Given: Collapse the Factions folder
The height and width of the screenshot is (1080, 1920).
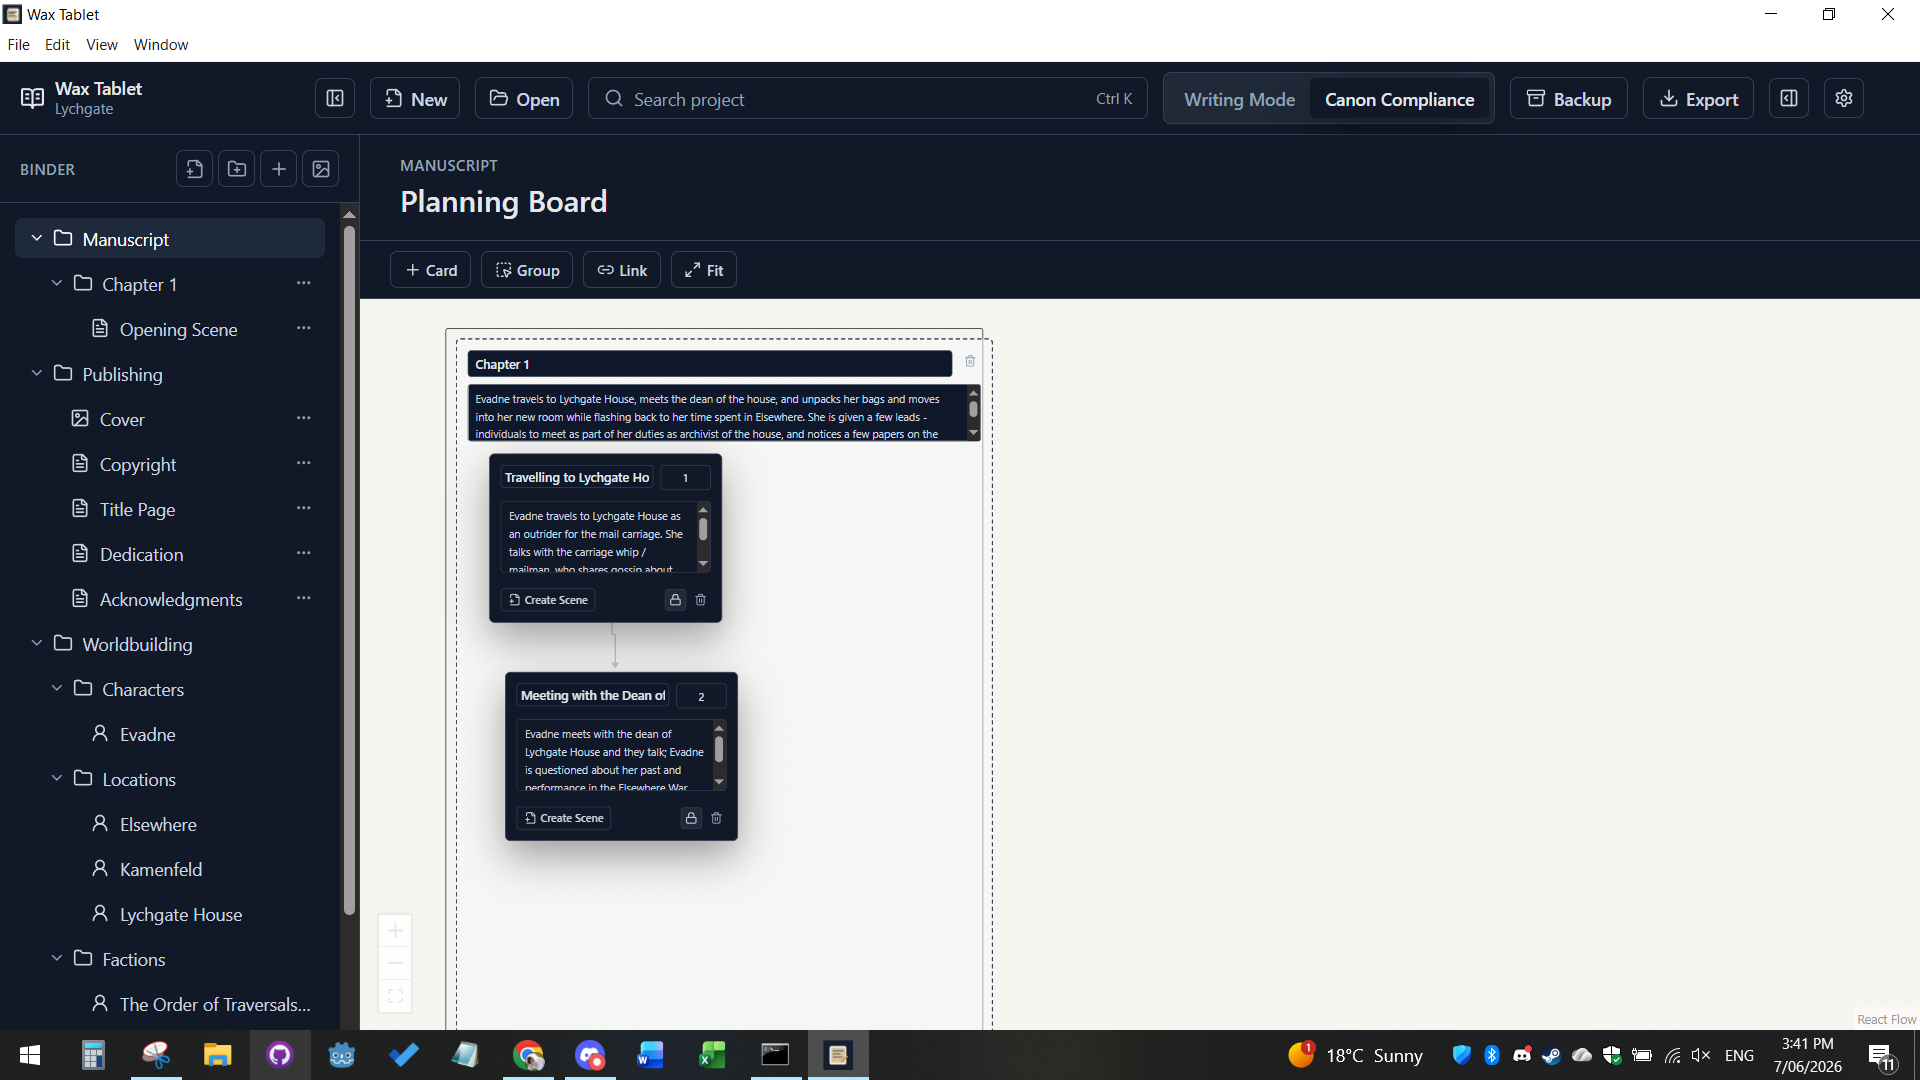Looking at the screenshot, I should (x=57, y=958).
